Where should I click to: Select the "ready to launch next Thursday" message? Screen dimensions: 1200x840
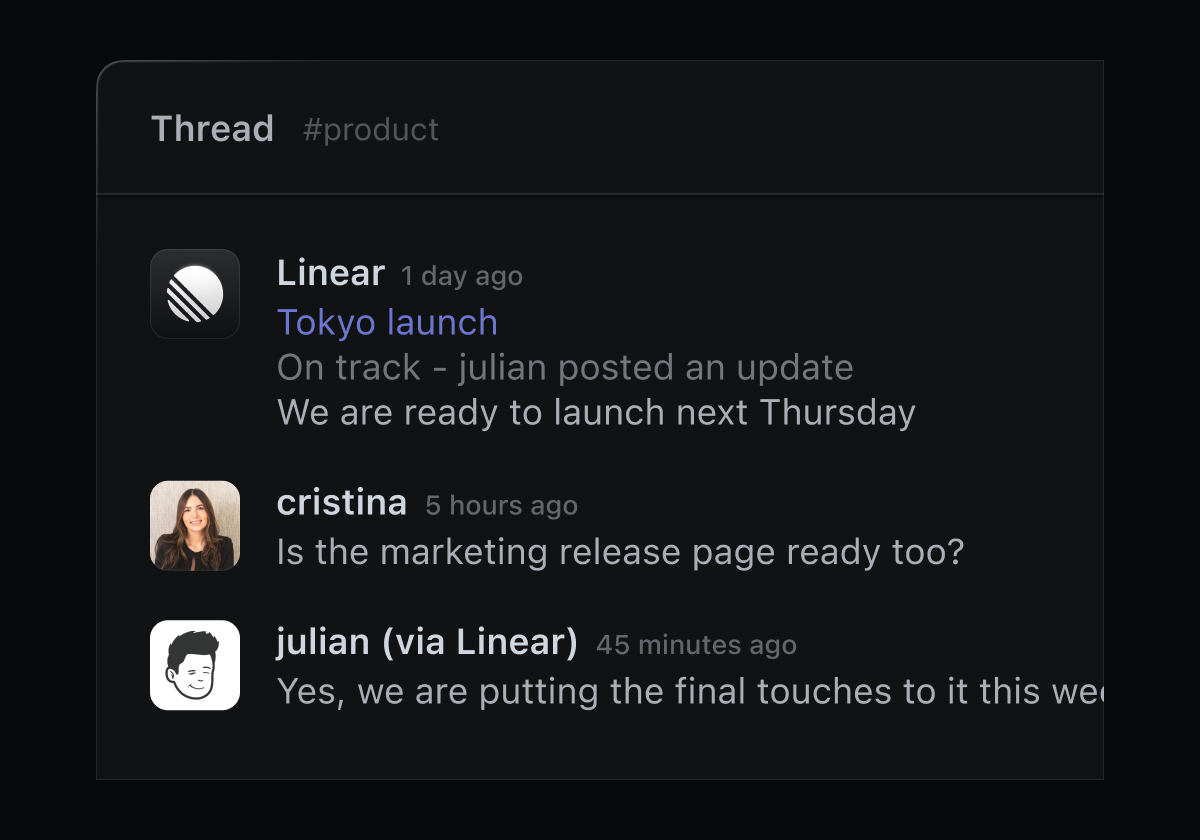[596, 412]
